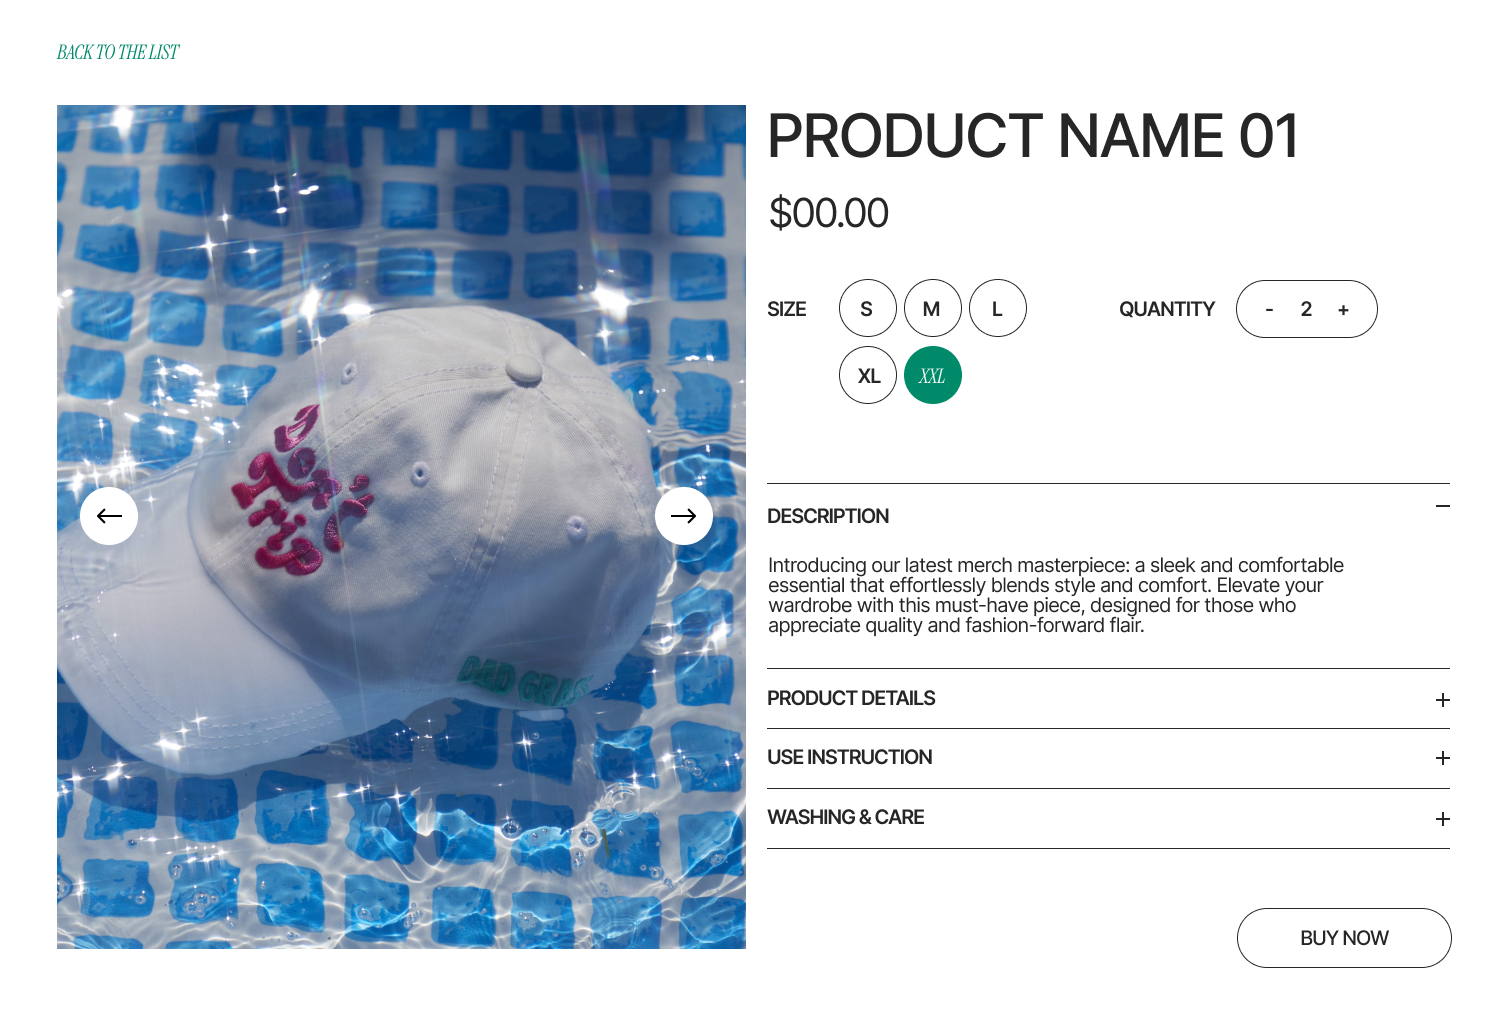Click the plus icon beside Product Details

pyautogui.click(x=1442, y=700)
